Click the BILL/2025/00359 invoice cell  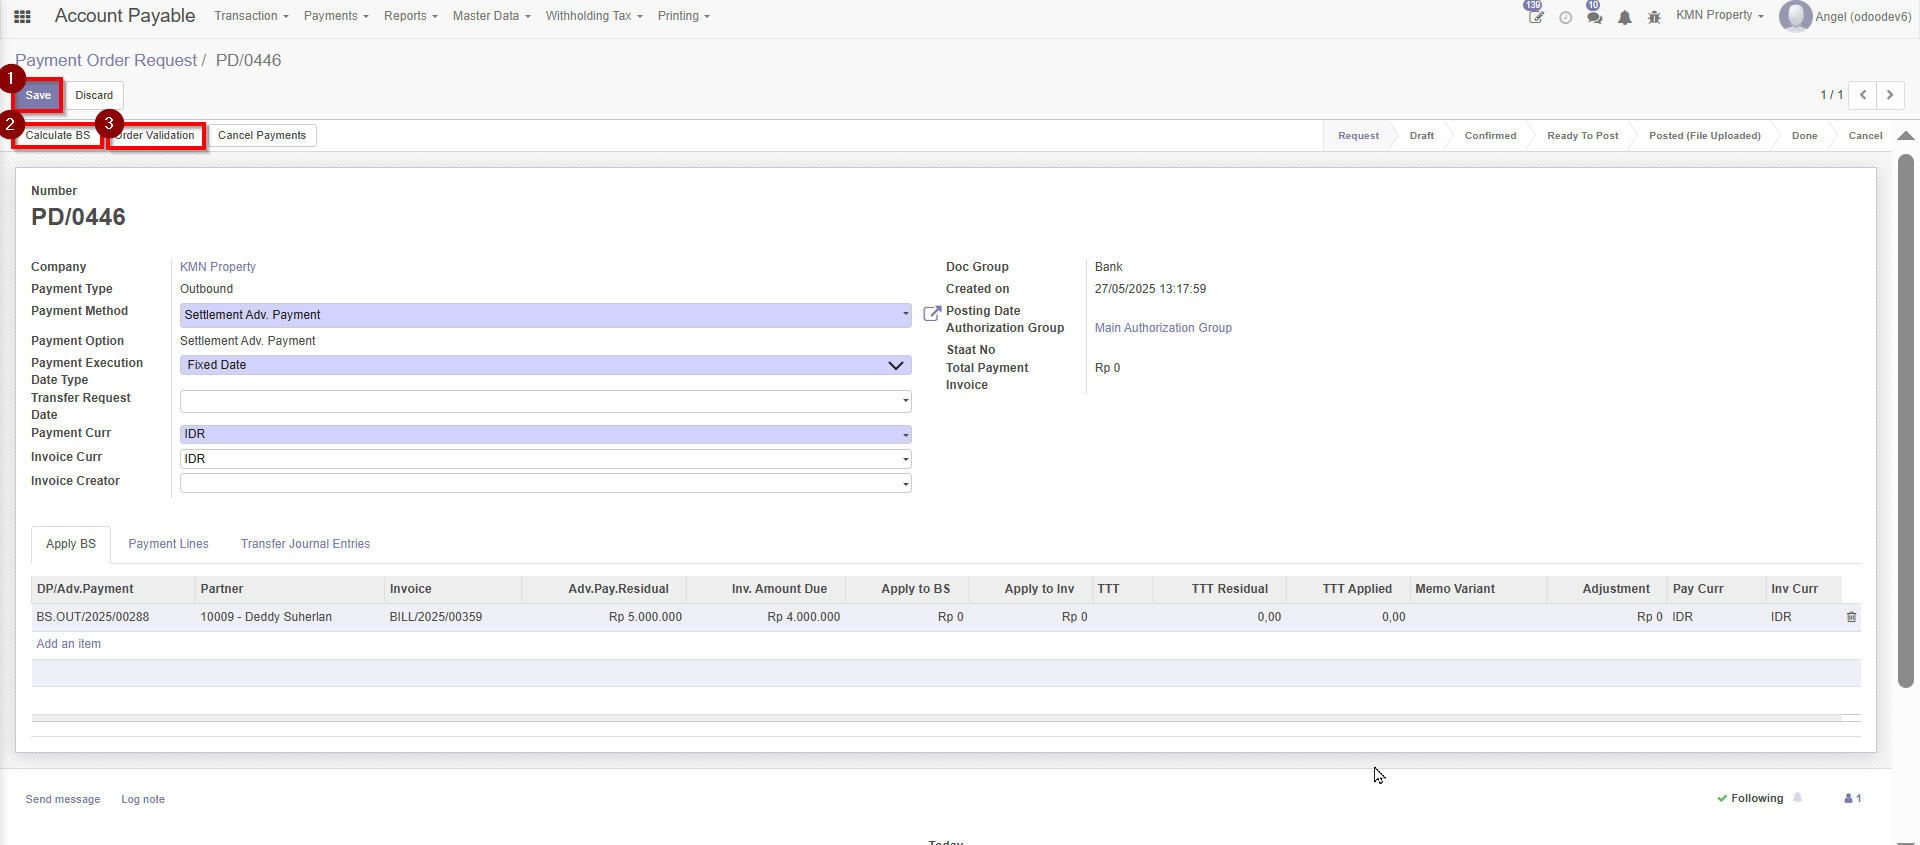tap(452, 617)
